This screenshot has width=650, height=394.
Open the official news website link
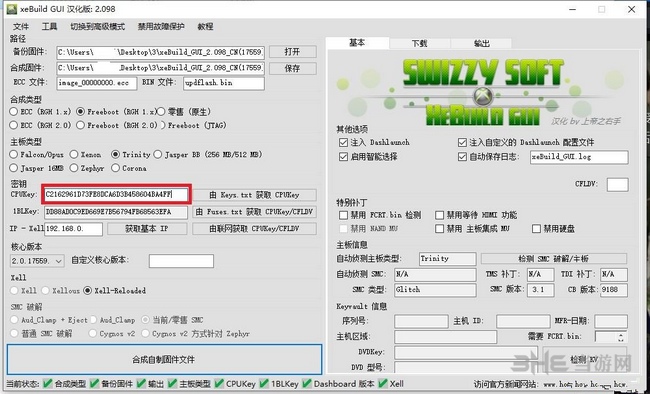[585, 384]
